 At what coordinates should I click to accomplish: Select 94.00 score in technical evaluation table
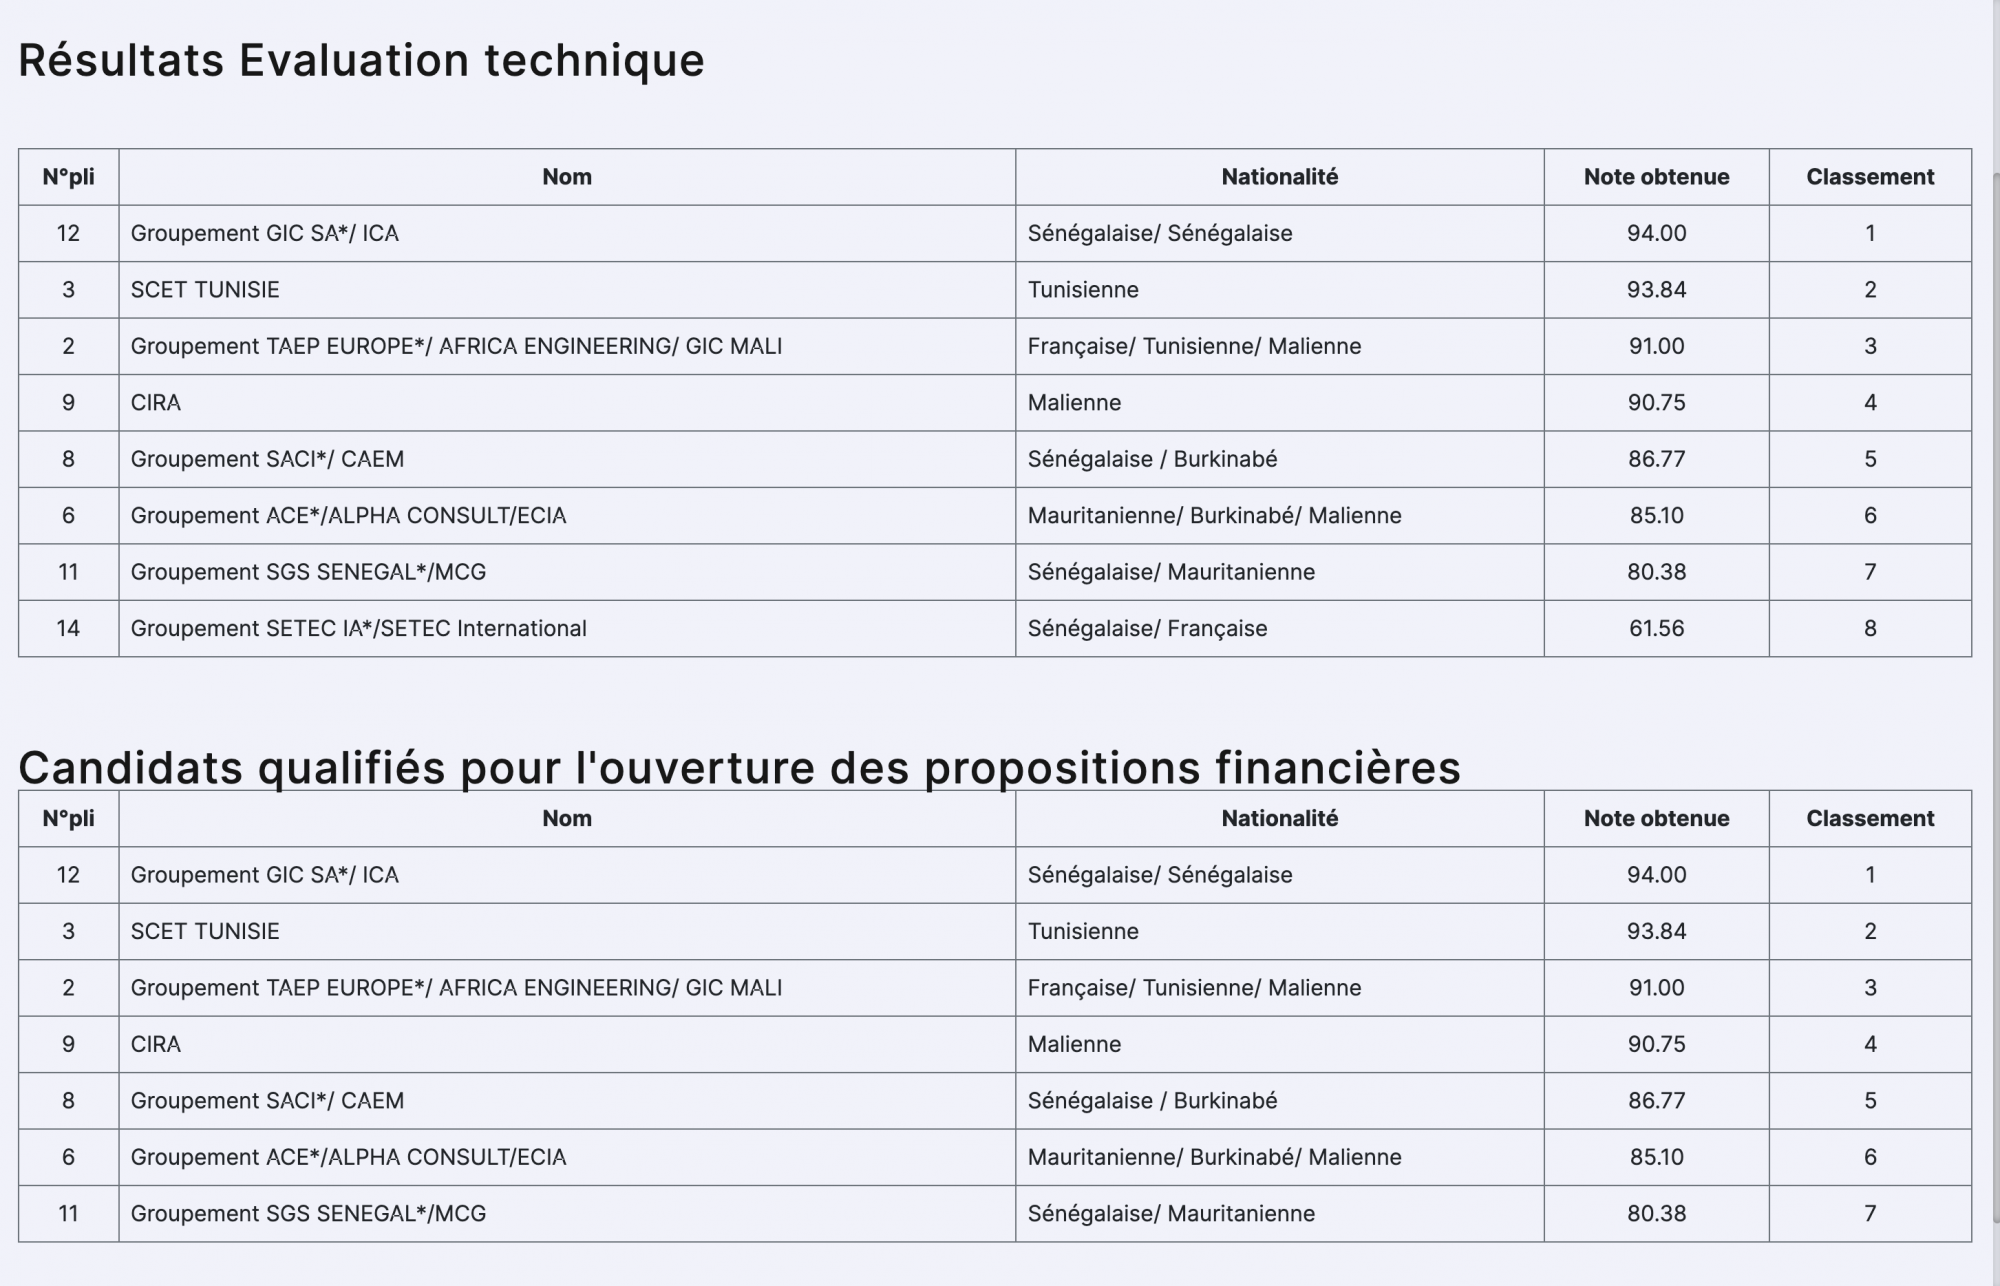[x=1655, y=233]
